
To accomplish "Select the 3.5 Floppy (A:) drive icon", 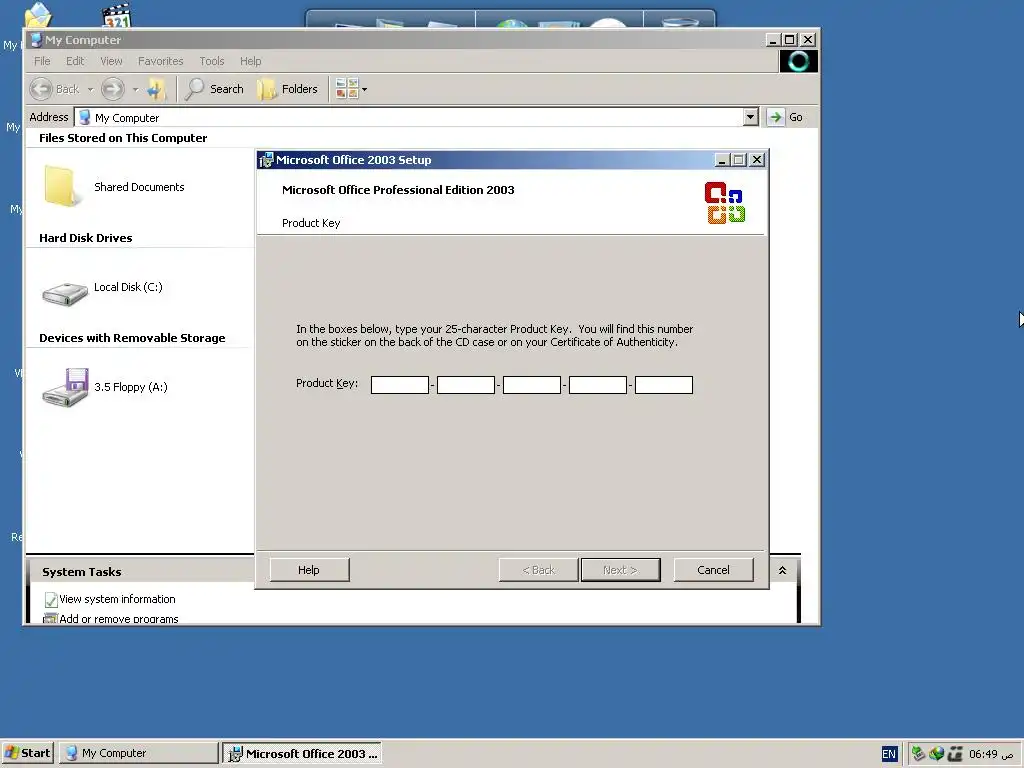I will coord(65,387).
